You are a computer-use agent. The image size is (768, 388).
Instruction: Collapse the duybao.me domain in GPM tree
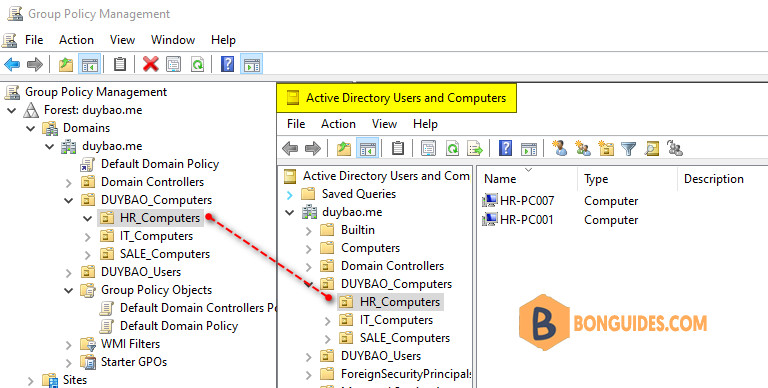pos(49,146)
